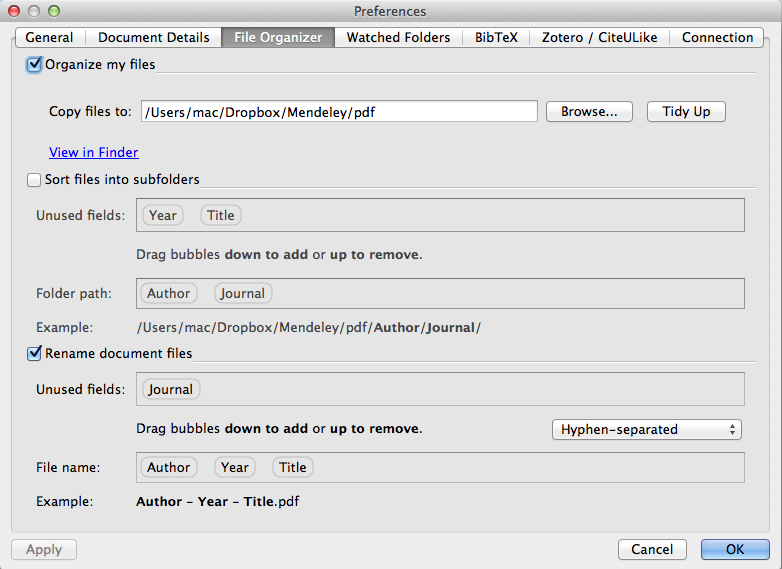Select the BibTeX tab
Image resolution: width=782 pixels, height=569 pixels.
click(496, 37)
